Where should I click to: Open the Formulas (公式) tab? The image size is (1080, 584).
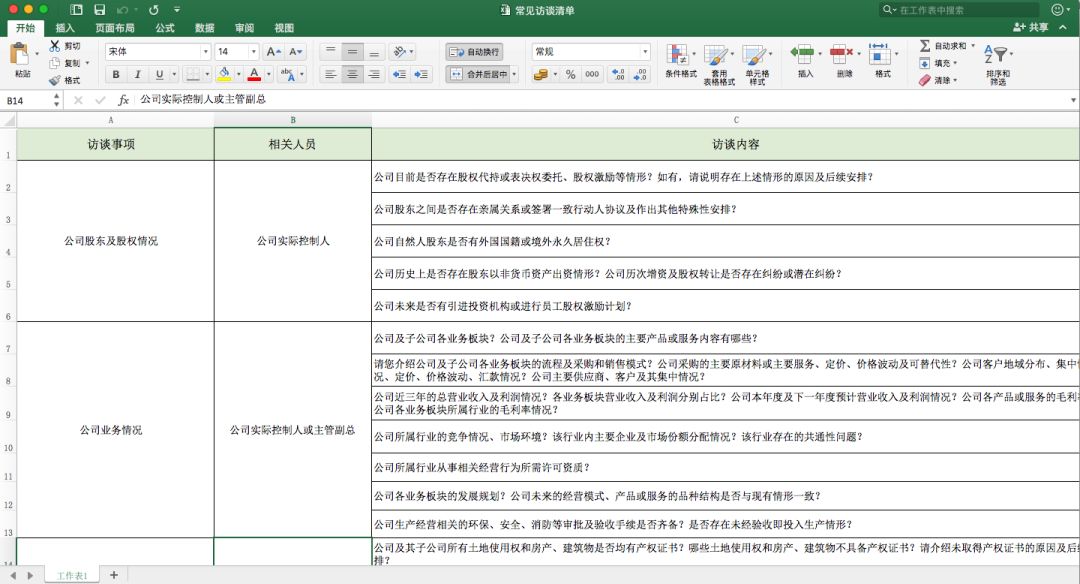(165, 28)
